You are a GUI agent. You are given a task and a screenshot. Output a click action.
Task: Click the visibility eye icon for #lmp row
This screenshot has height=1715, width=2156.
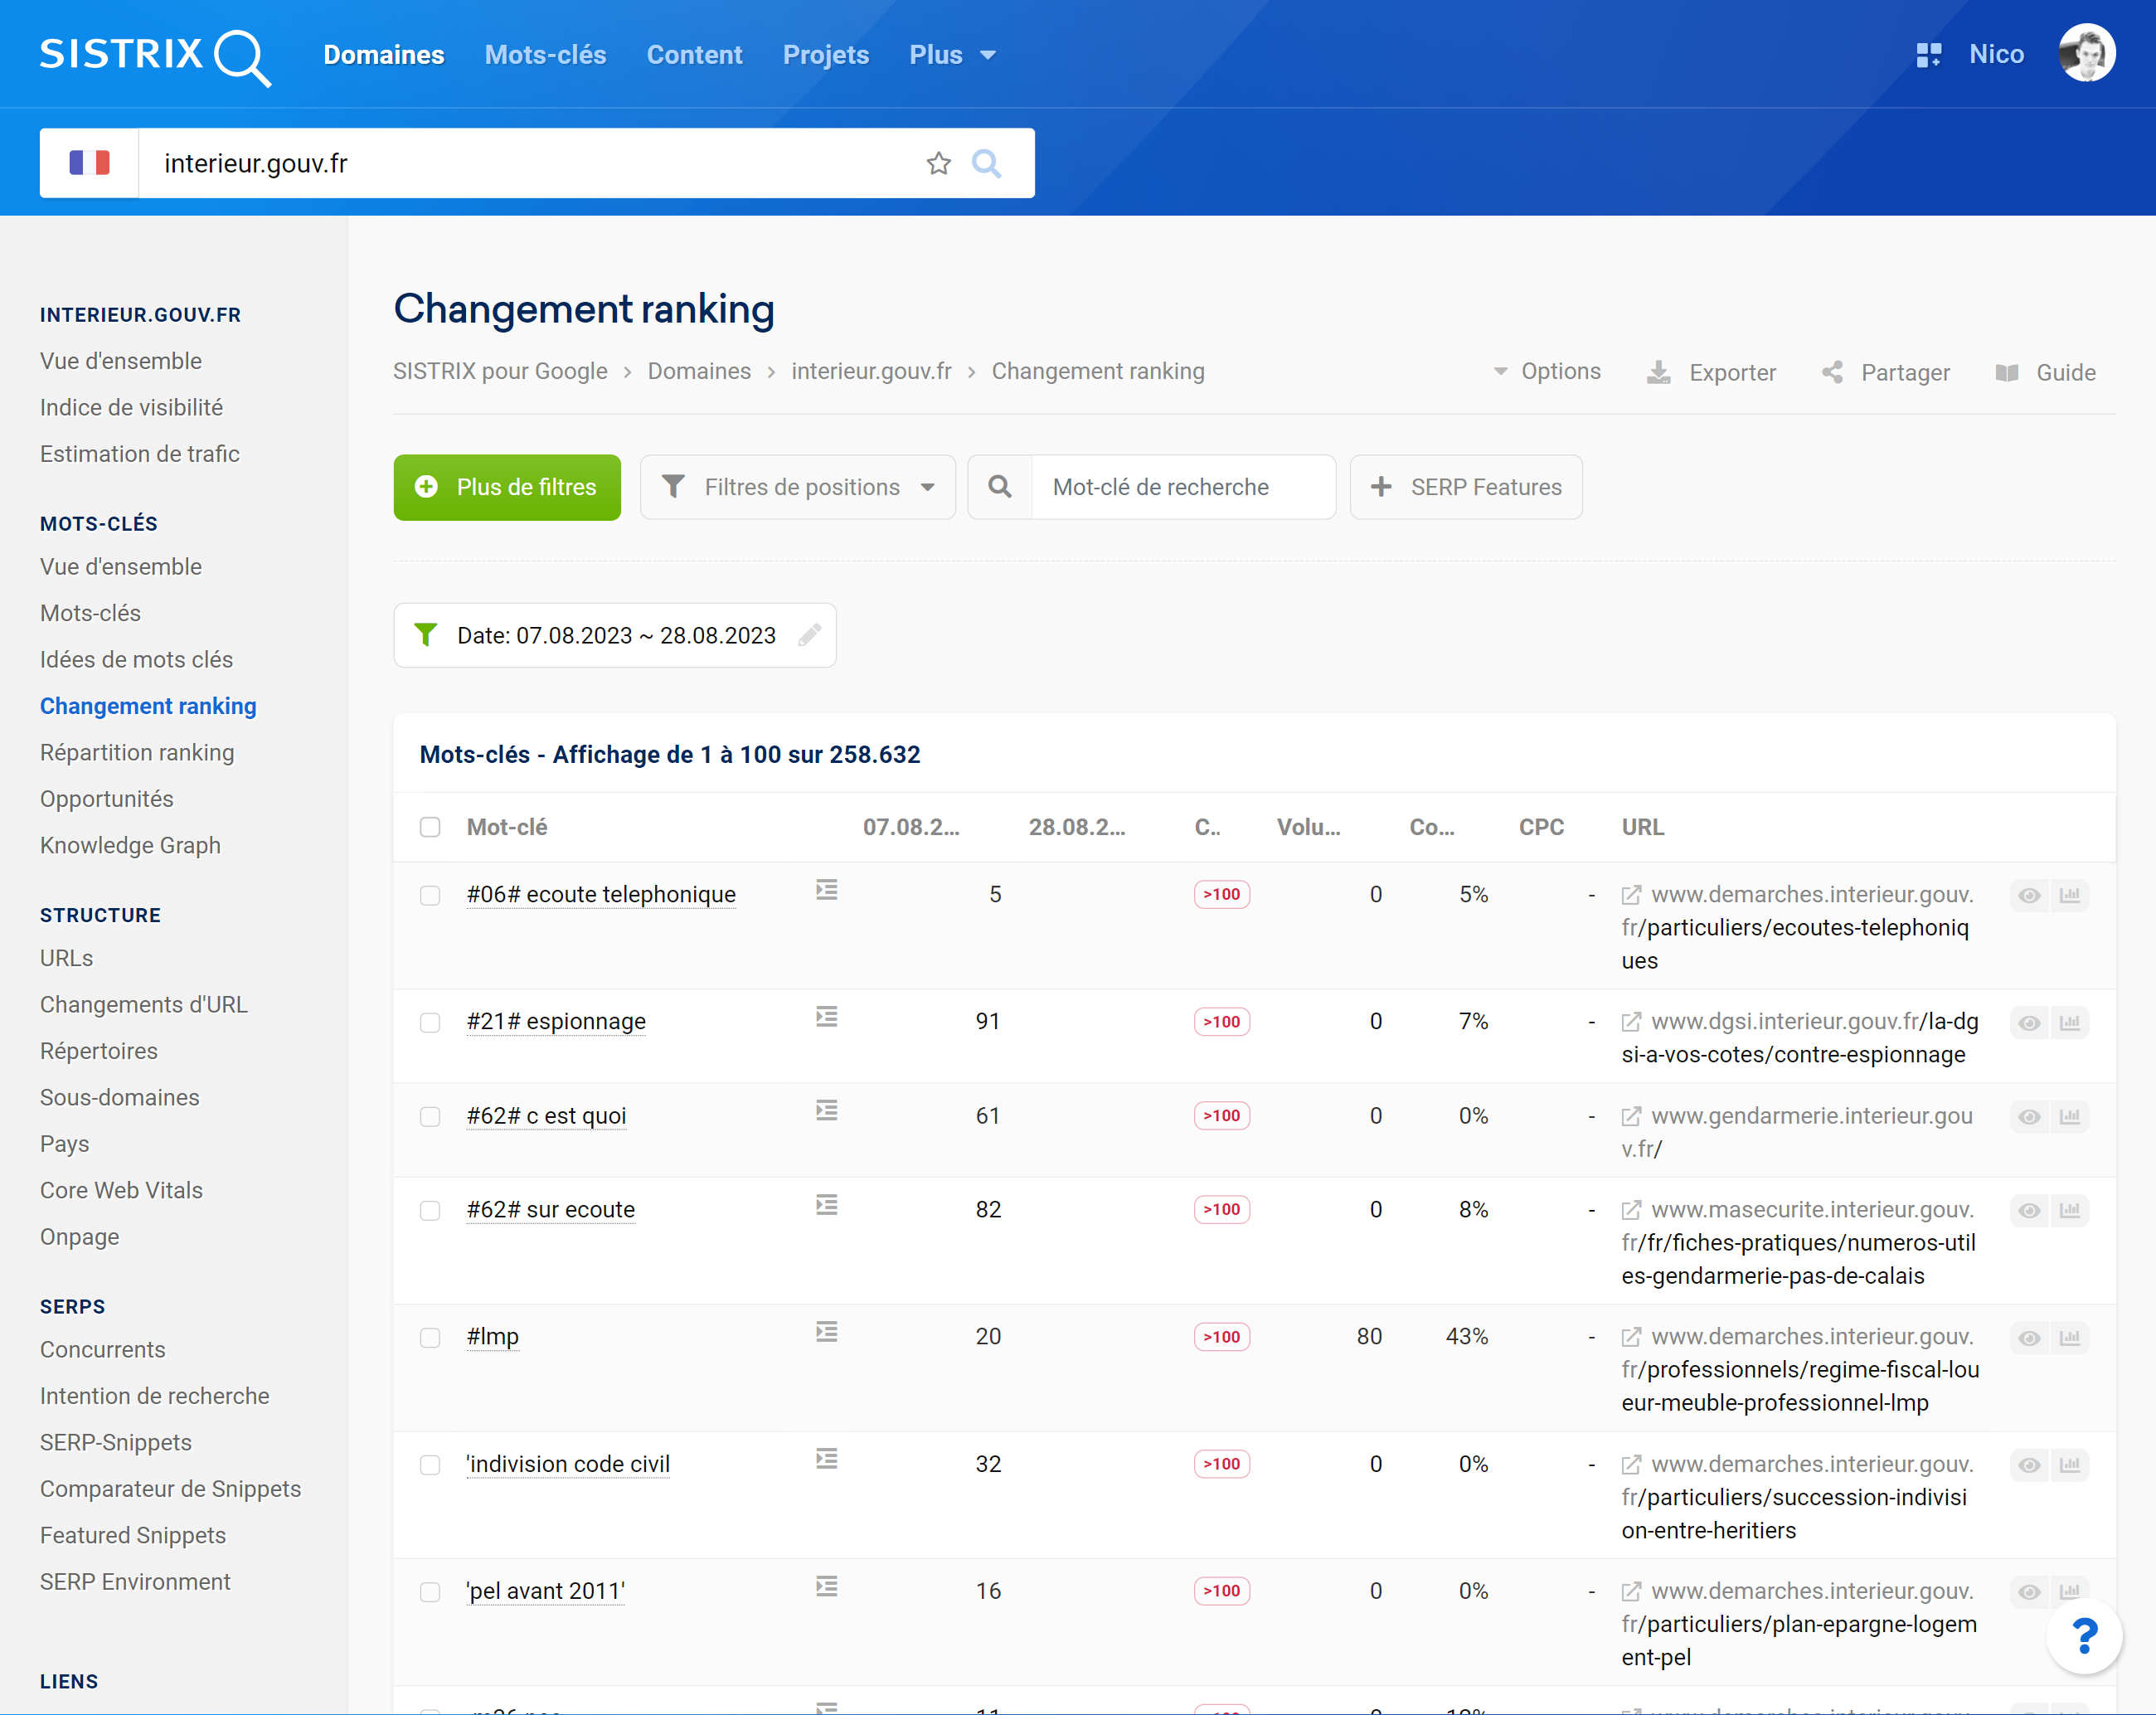(x=2028, y=1335)
